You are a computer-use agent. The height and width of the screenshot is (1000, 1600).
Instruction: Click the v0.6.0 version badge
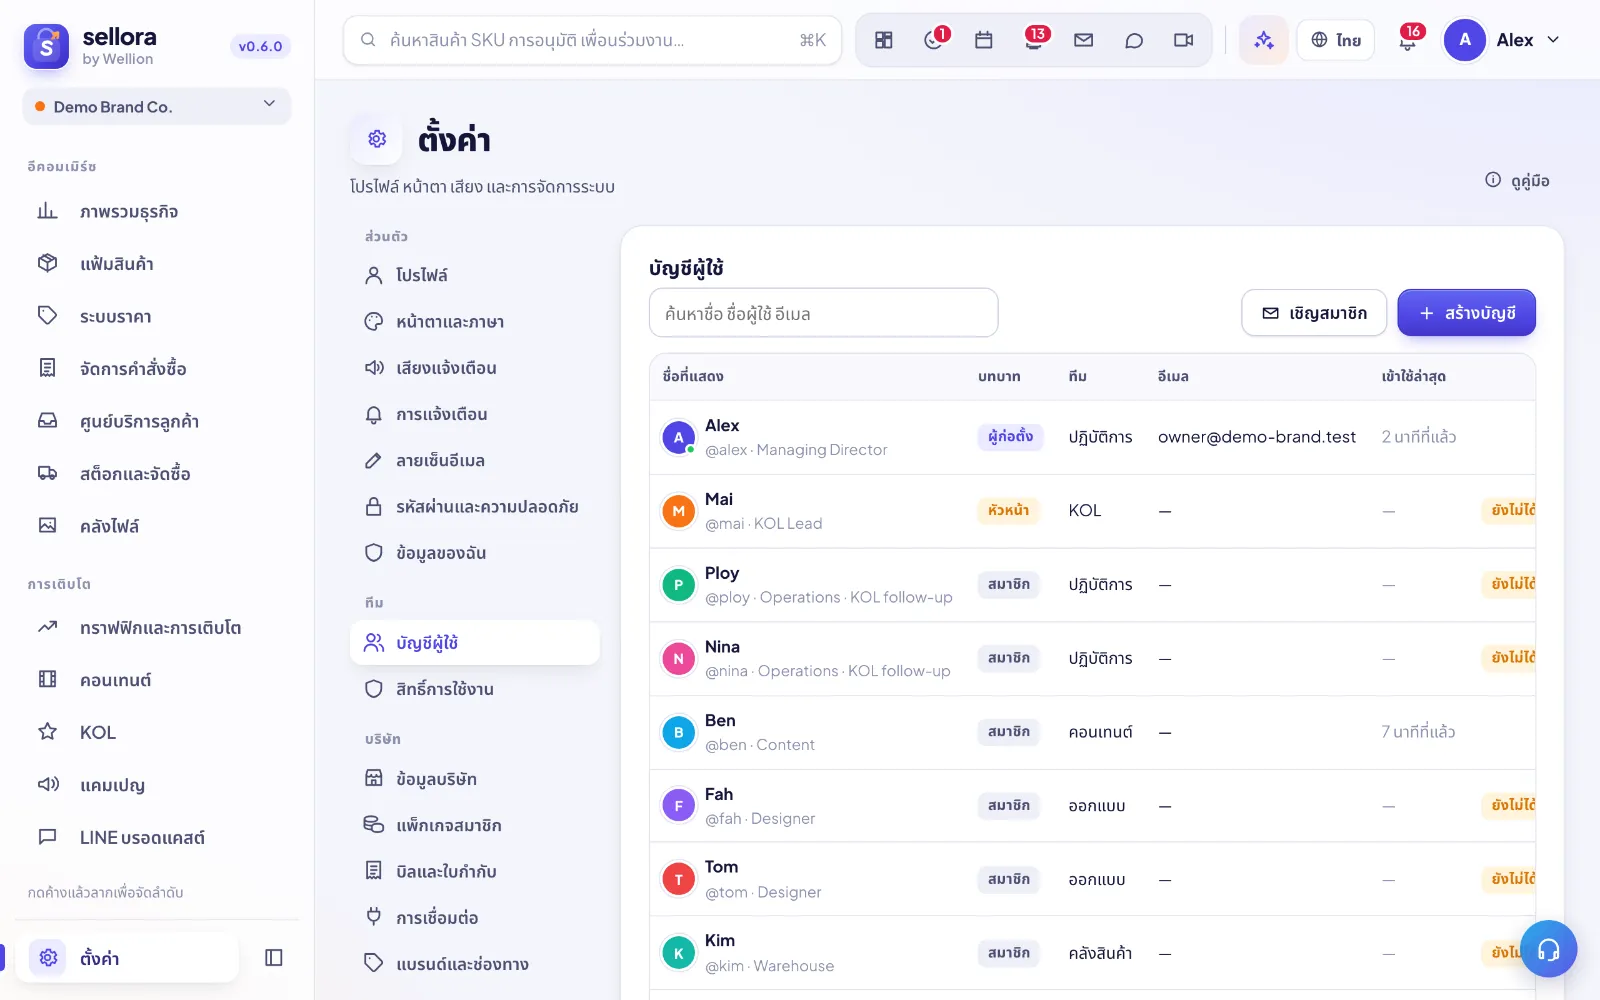coord(260,46)
